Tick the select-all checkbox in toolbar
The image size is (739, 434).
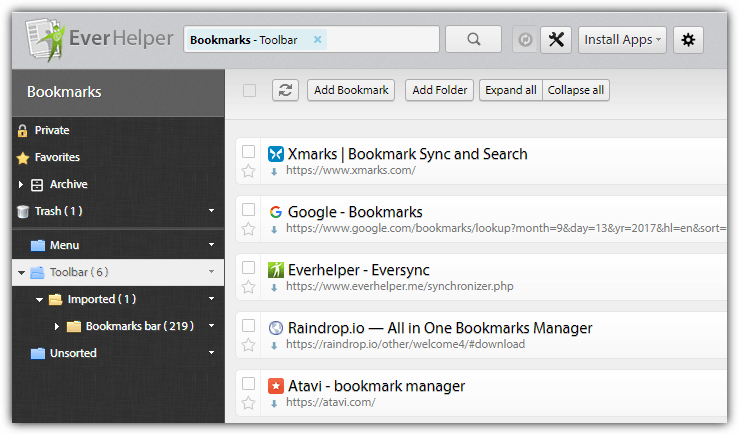coord(249,91)
